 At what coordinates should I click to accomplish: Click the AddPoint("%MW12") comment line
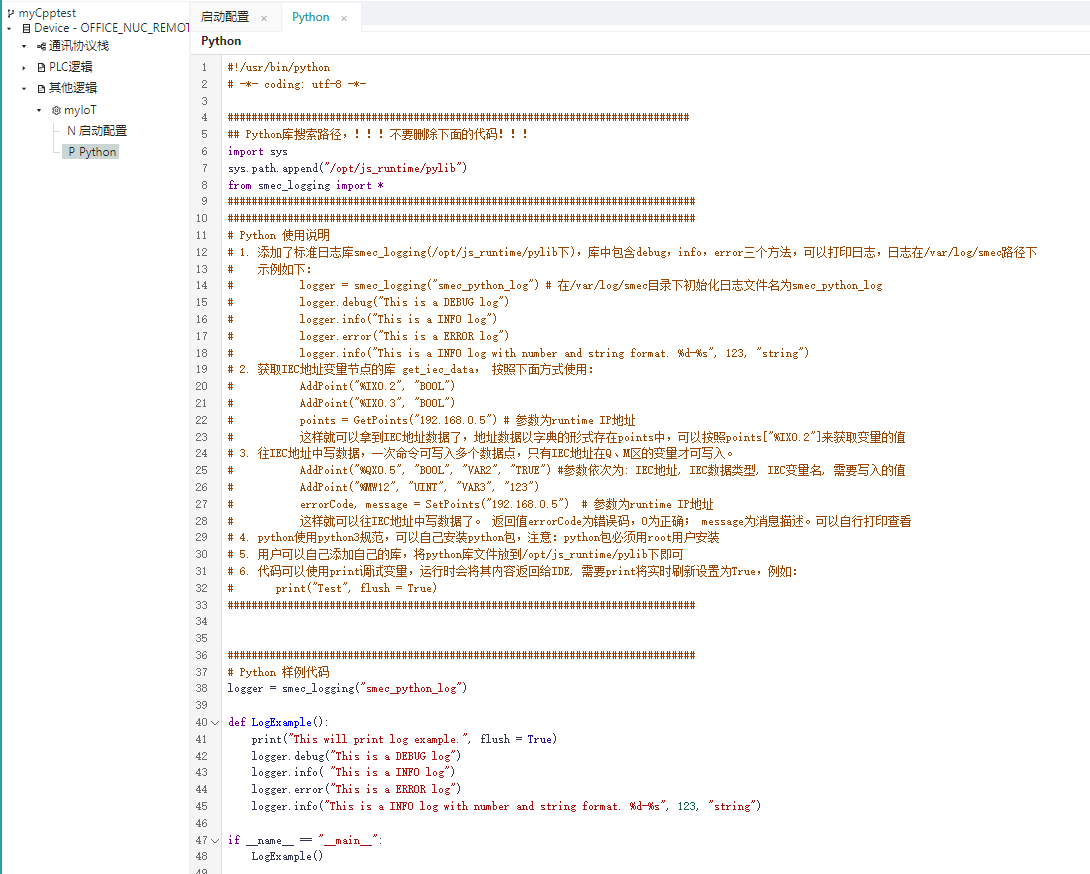pos(419,487)
